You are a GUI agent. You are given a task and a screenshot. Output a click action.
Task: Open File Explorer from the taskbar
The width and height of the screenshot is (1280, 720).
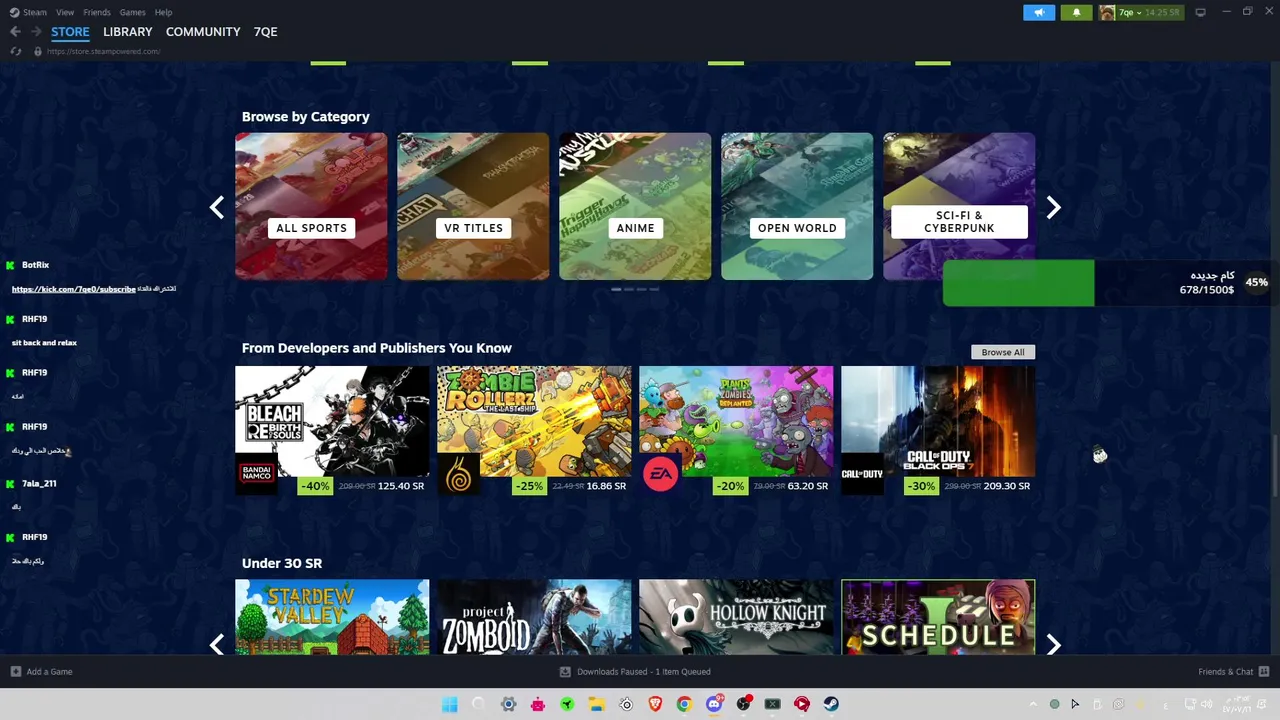click(x=596, y=704)
